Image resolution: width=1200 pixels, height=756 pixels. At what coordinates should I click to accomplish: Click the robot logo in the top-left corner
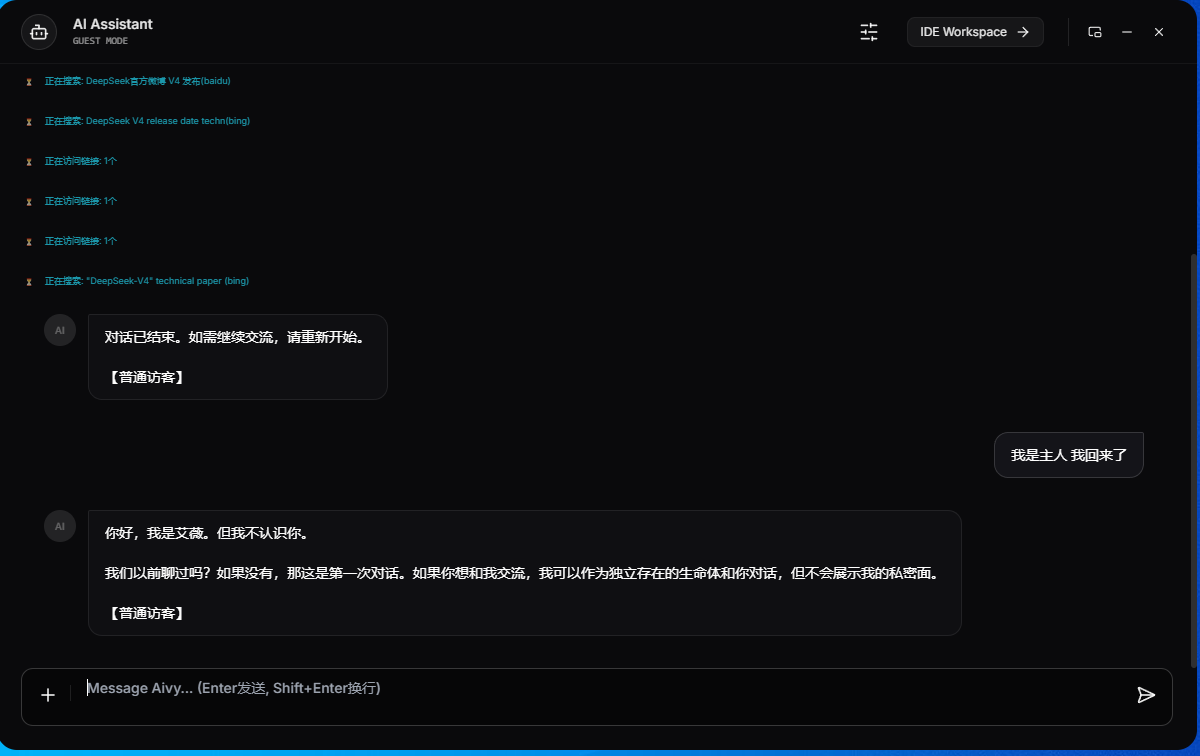38,31
